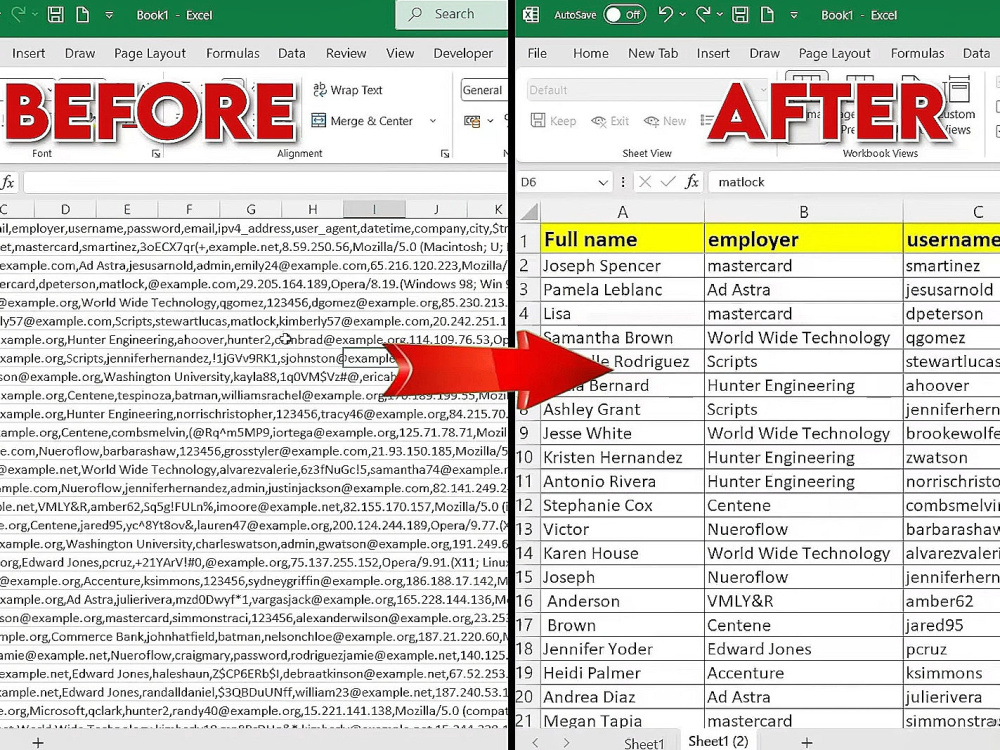Click the New document icon in right window
The image size is (1000, 750).
tap(767, 15)
